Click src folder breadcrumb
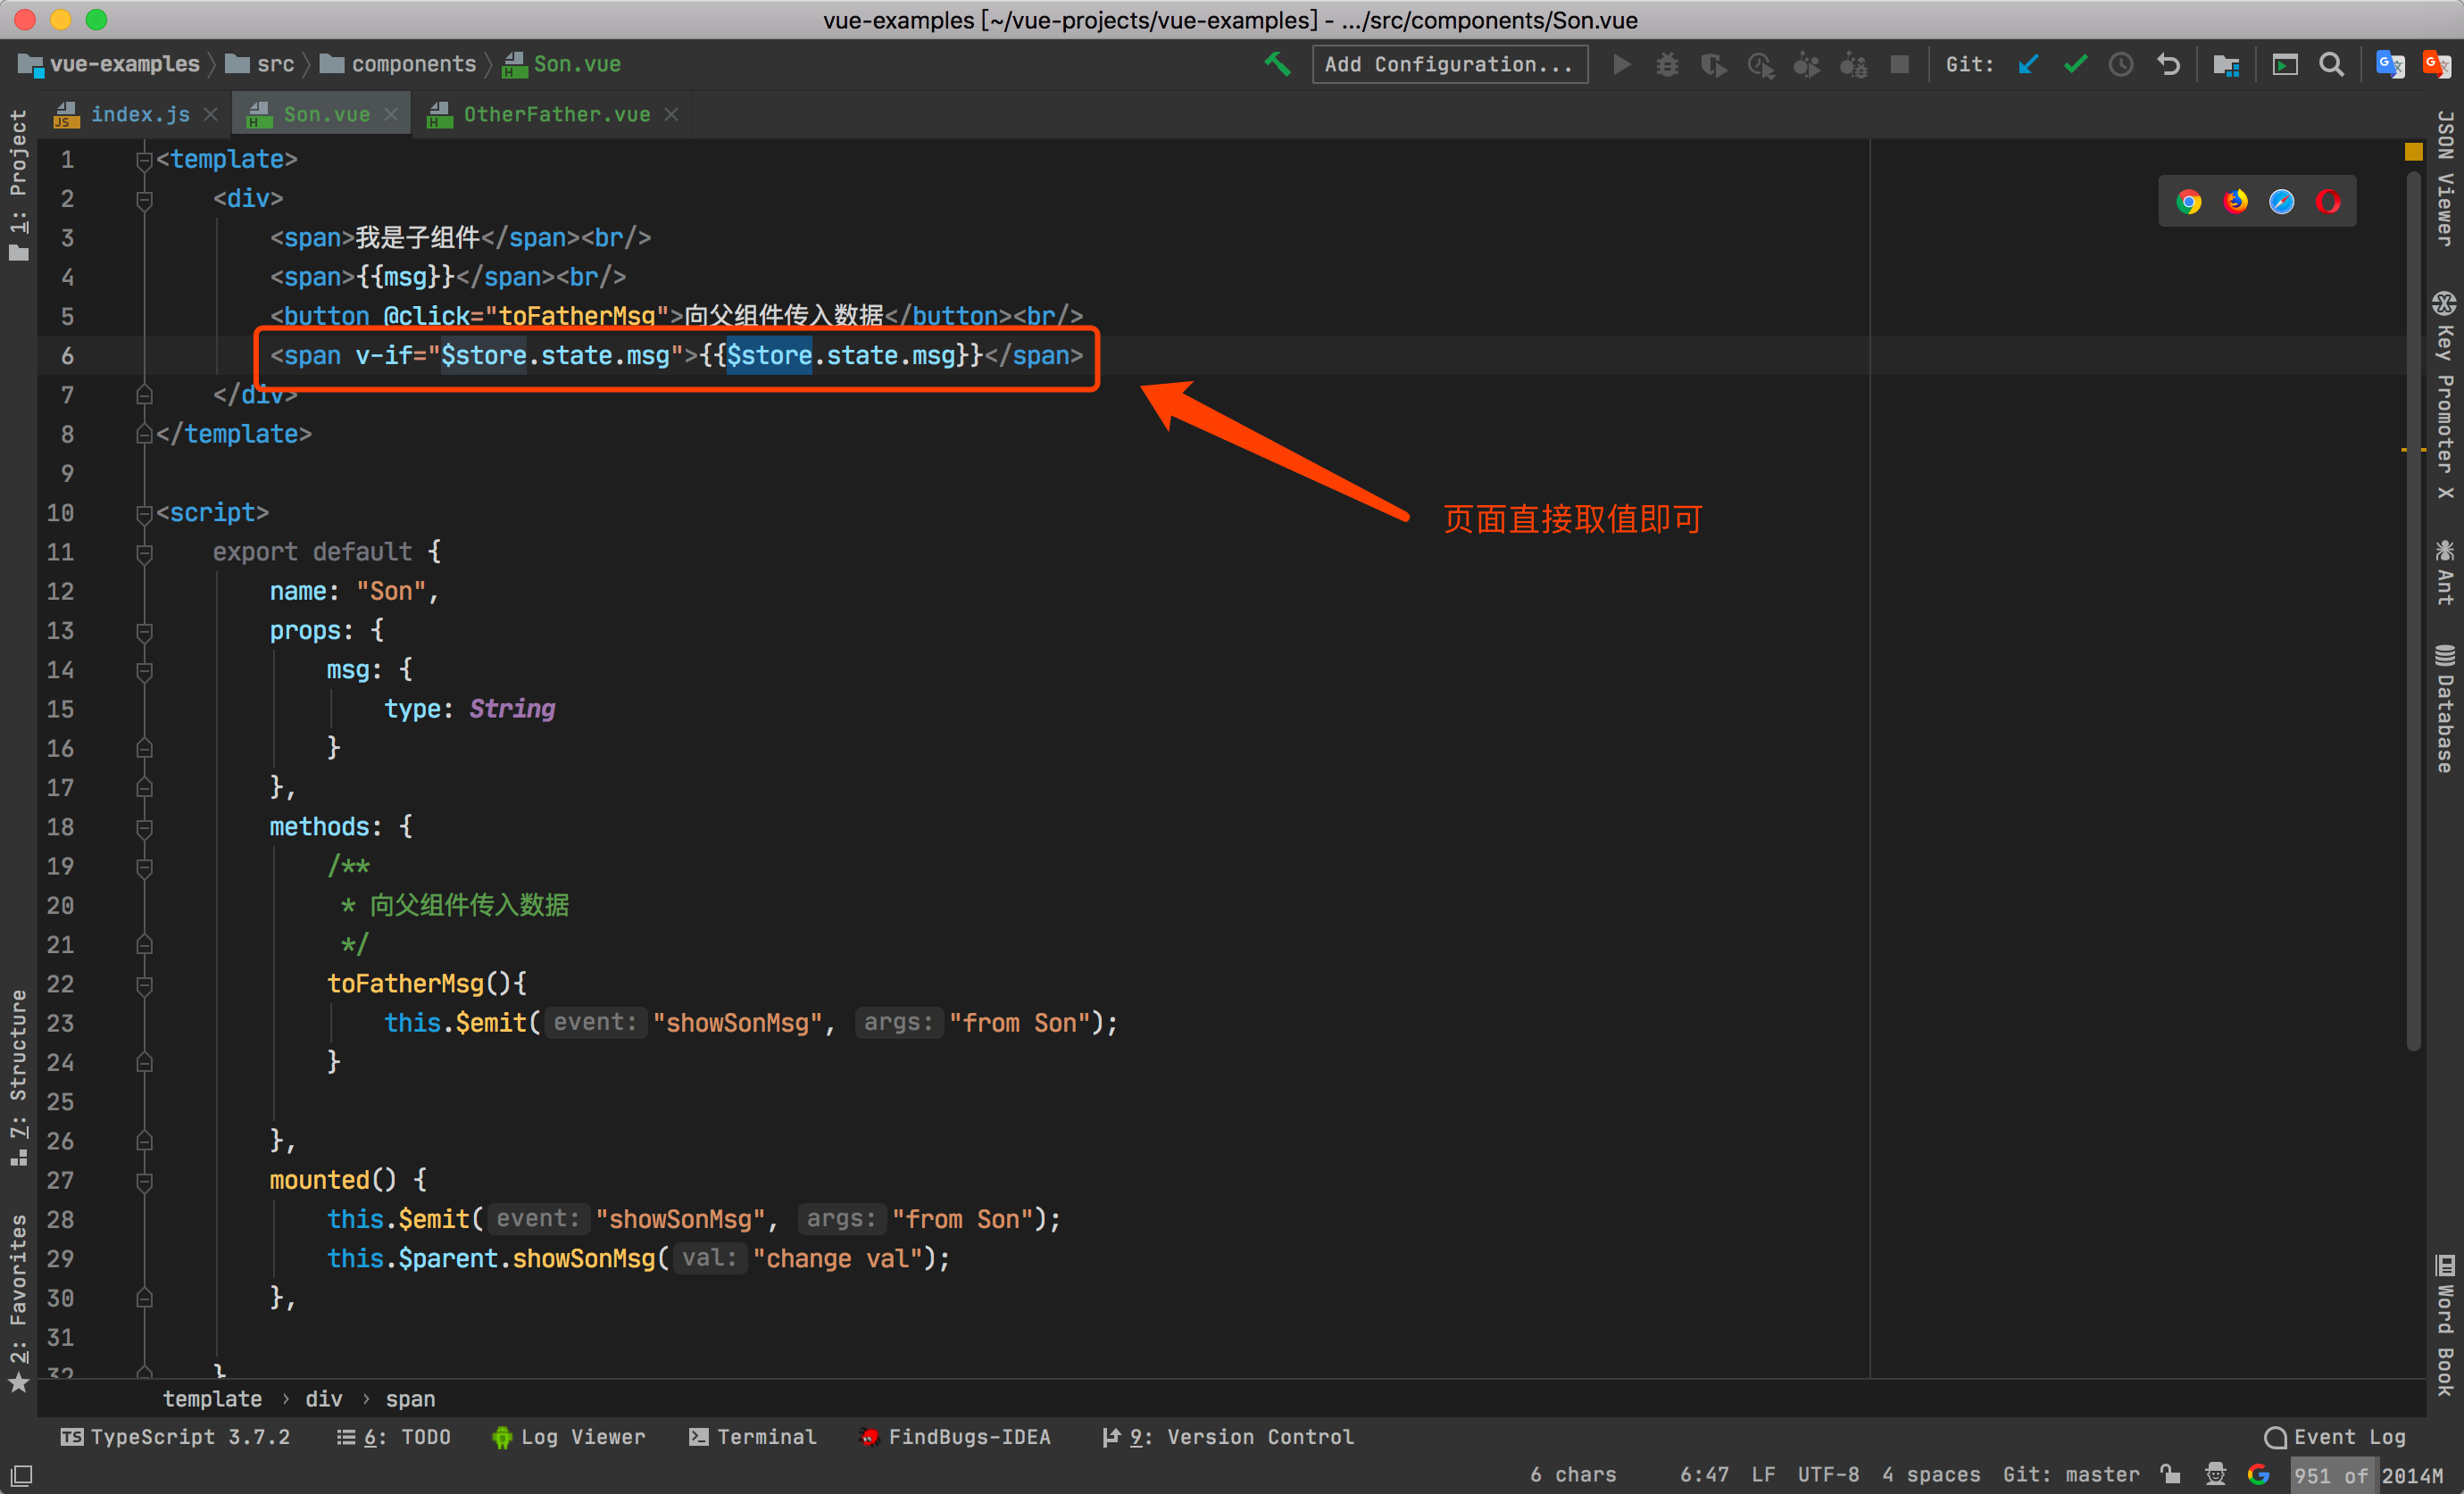This screenshot has height=1494, width=2464. tap(261, 65)
